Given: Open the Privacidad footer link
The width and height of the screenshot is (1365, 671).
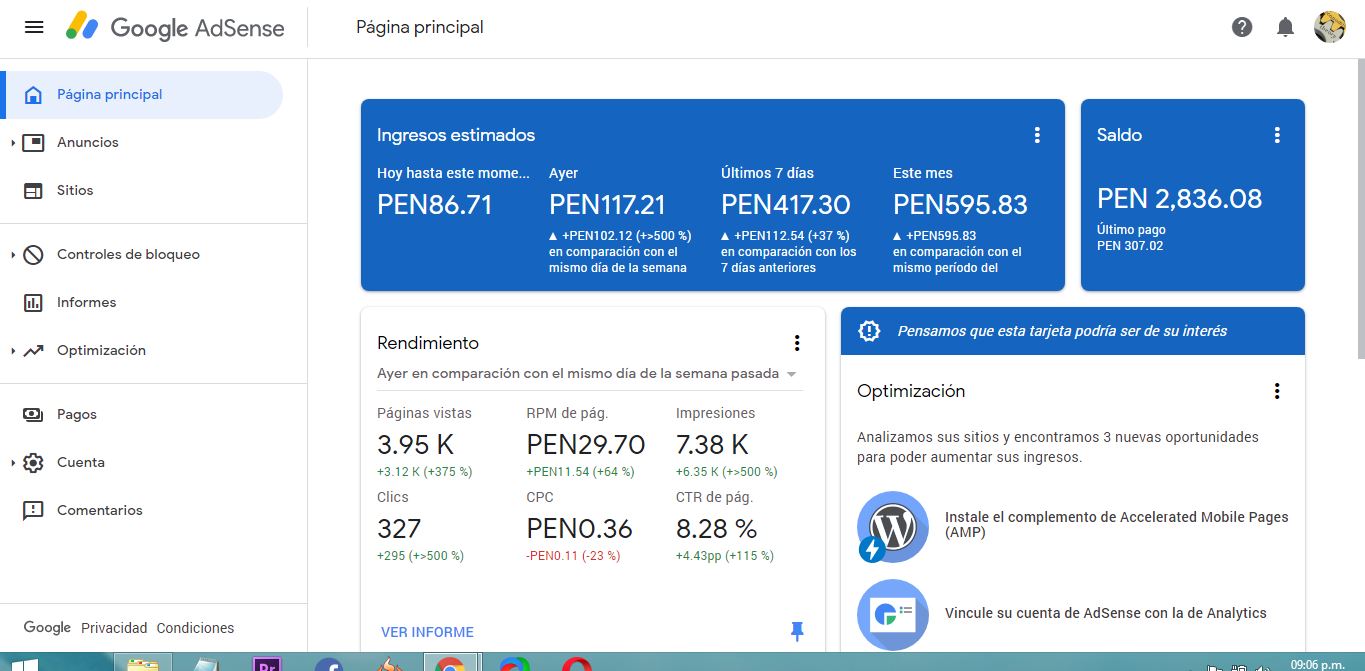Looking at the screenshot, I should click(114, 628).
